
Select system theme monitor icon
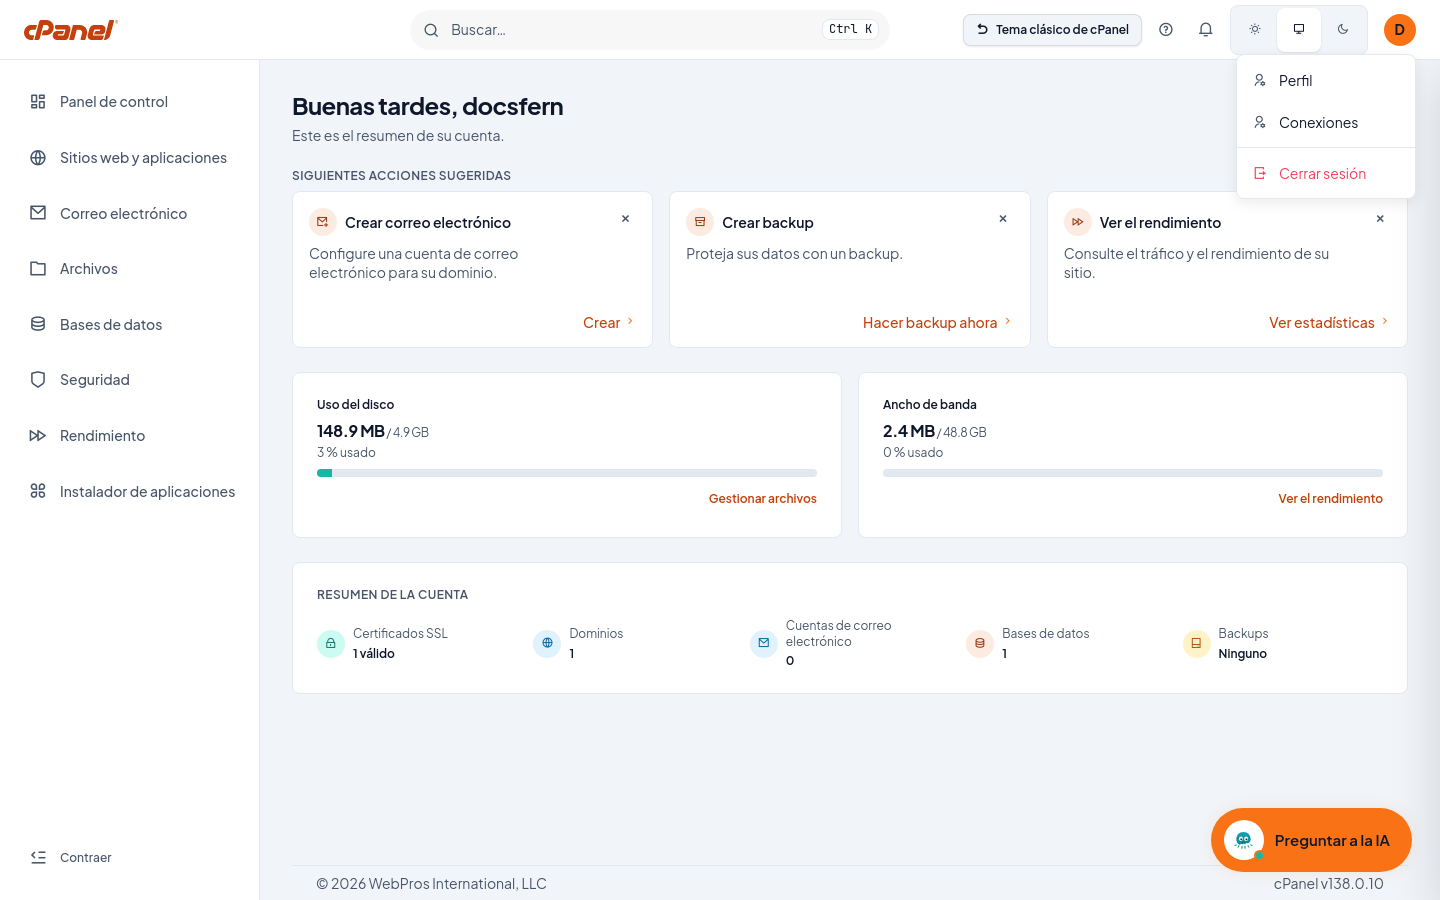(x=1299, y=30)
